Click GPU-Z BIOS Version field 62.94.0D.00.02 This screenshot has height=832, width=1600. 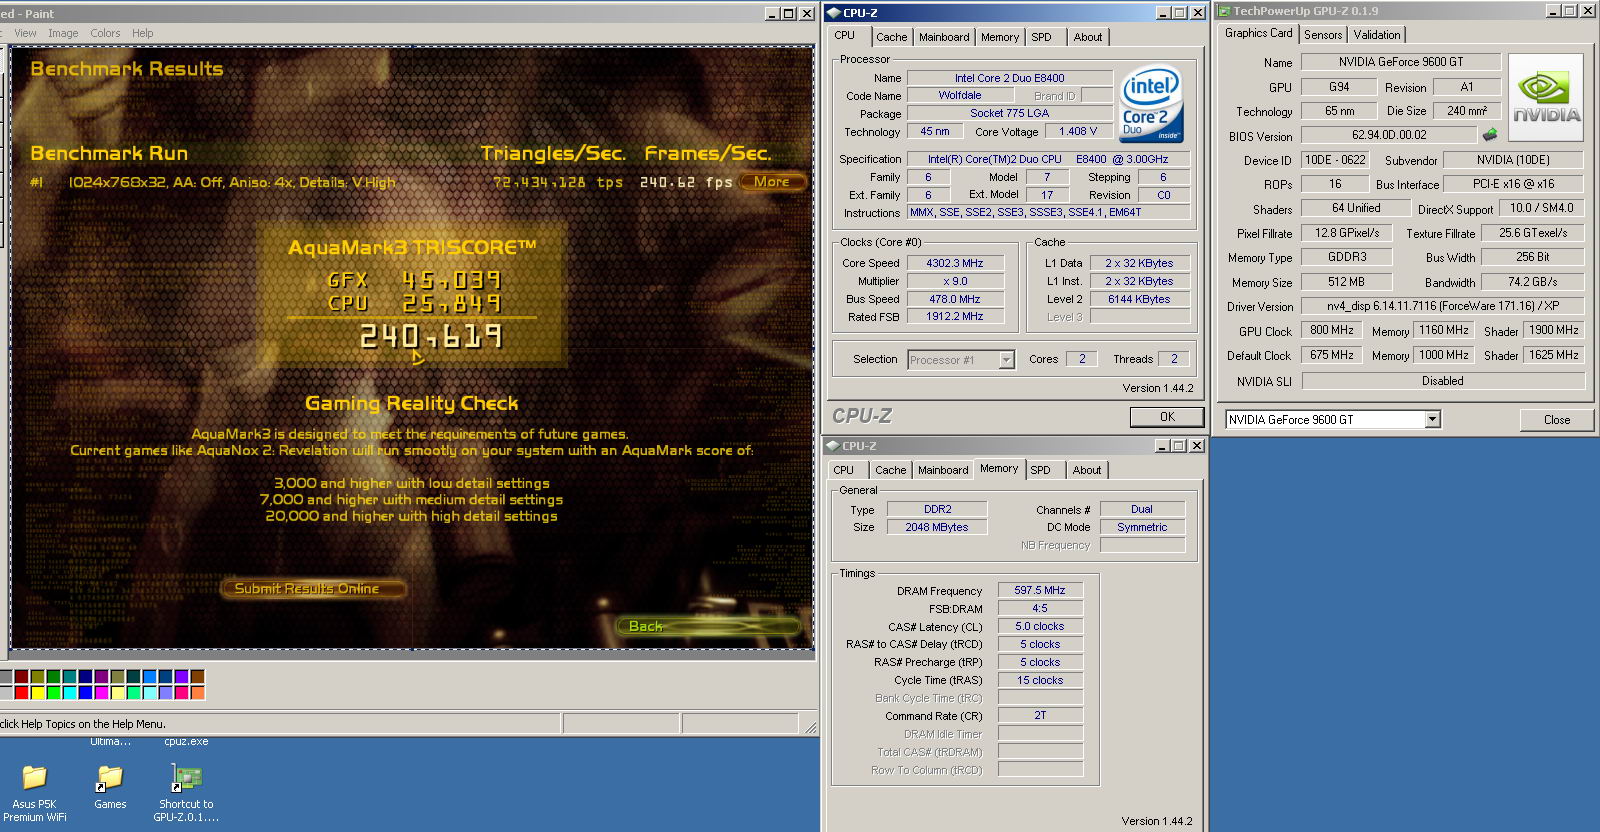[x=1389, y=135]
